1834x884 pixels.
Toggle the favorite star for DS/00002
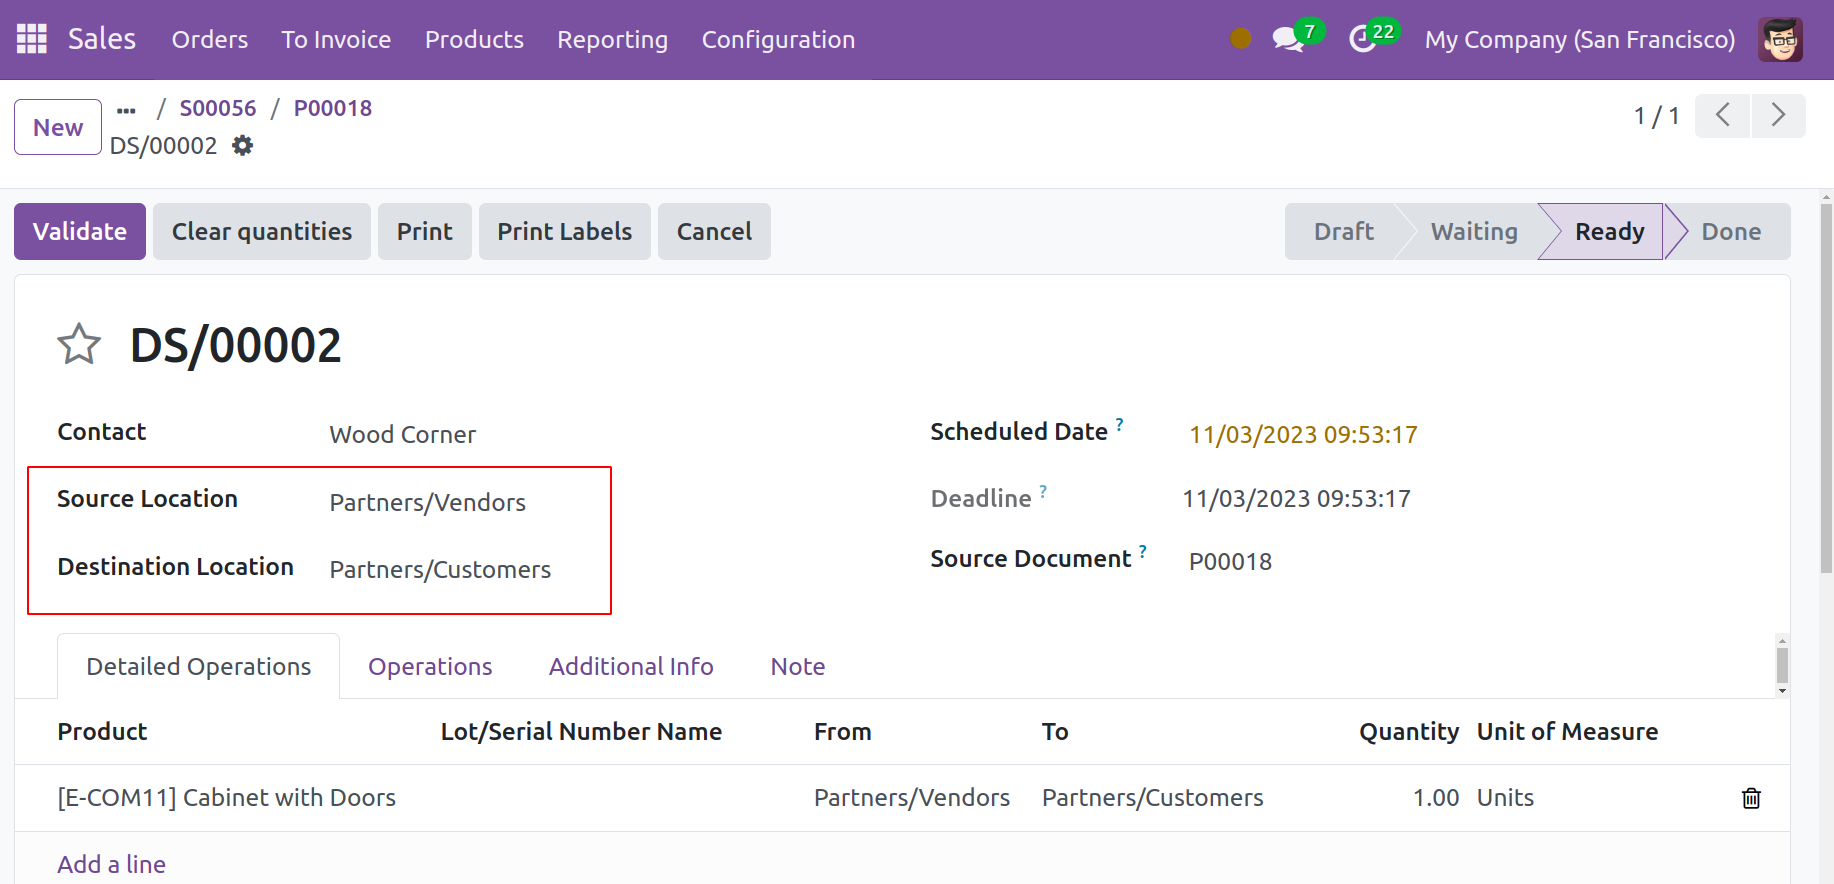point(79,345)
